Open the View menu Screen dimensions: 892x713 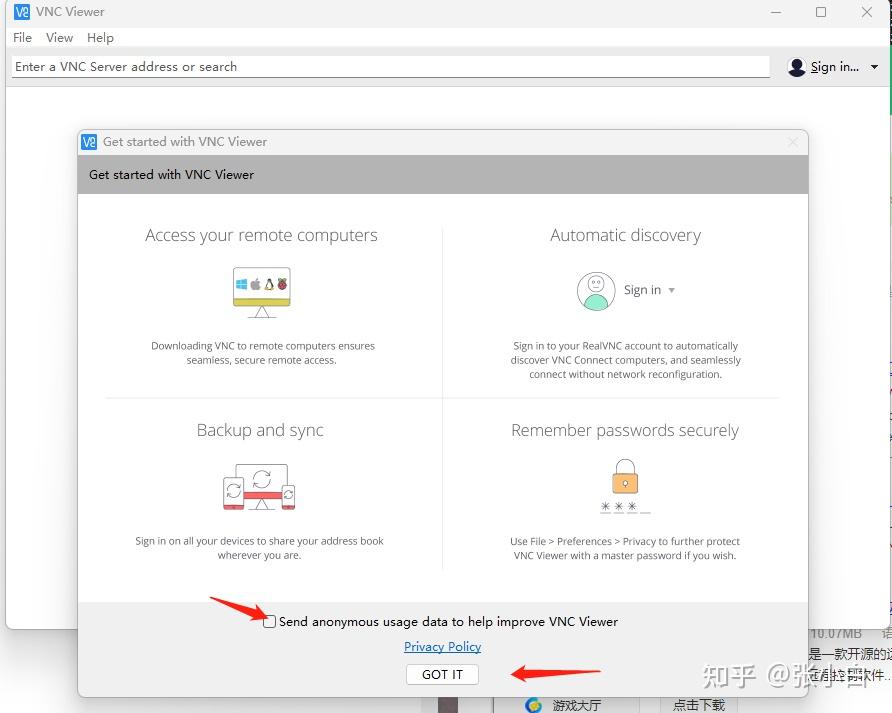[x=59, y=38]
